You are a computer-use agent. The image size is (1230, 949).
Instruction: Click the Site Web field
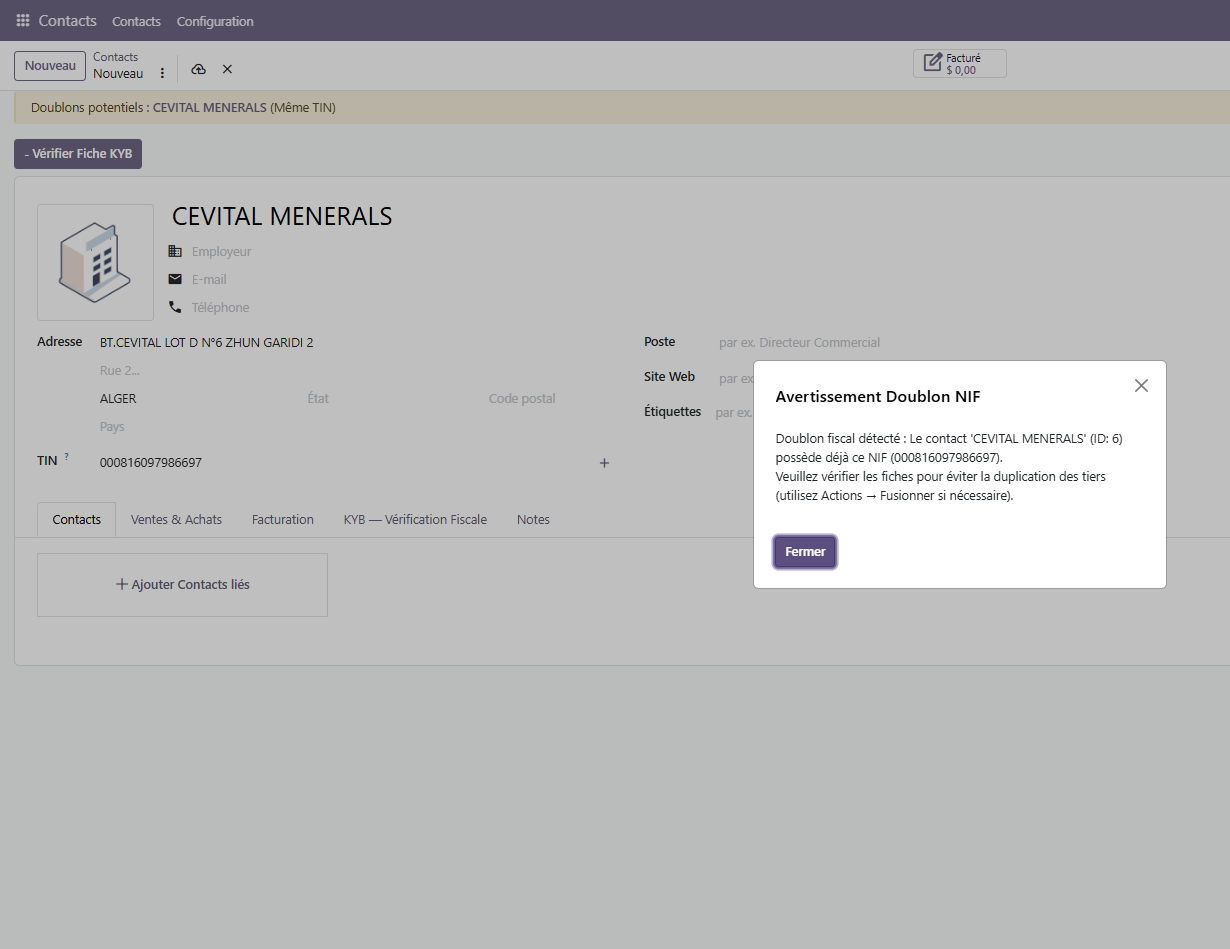(x=736, y=378)
